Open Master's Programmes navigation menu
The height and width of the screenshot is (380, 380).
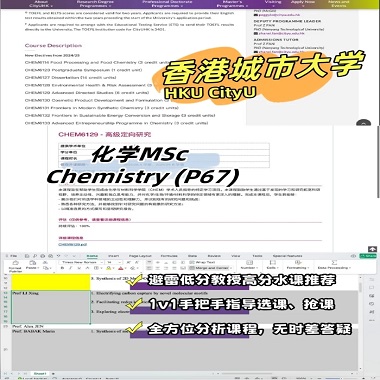[x=232, y=4]
